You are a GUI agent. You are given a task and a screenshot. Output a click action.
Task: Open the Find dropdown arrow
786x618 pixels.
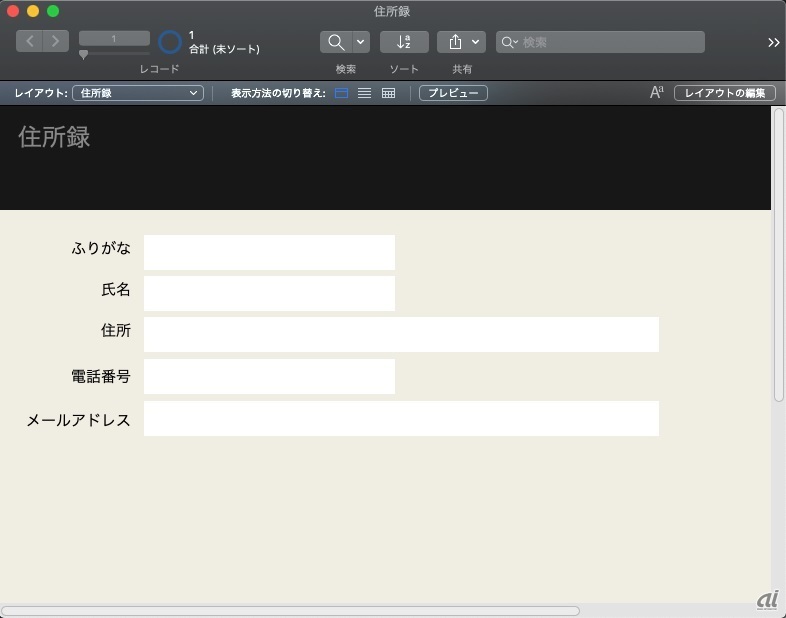(x=361, y=42)
